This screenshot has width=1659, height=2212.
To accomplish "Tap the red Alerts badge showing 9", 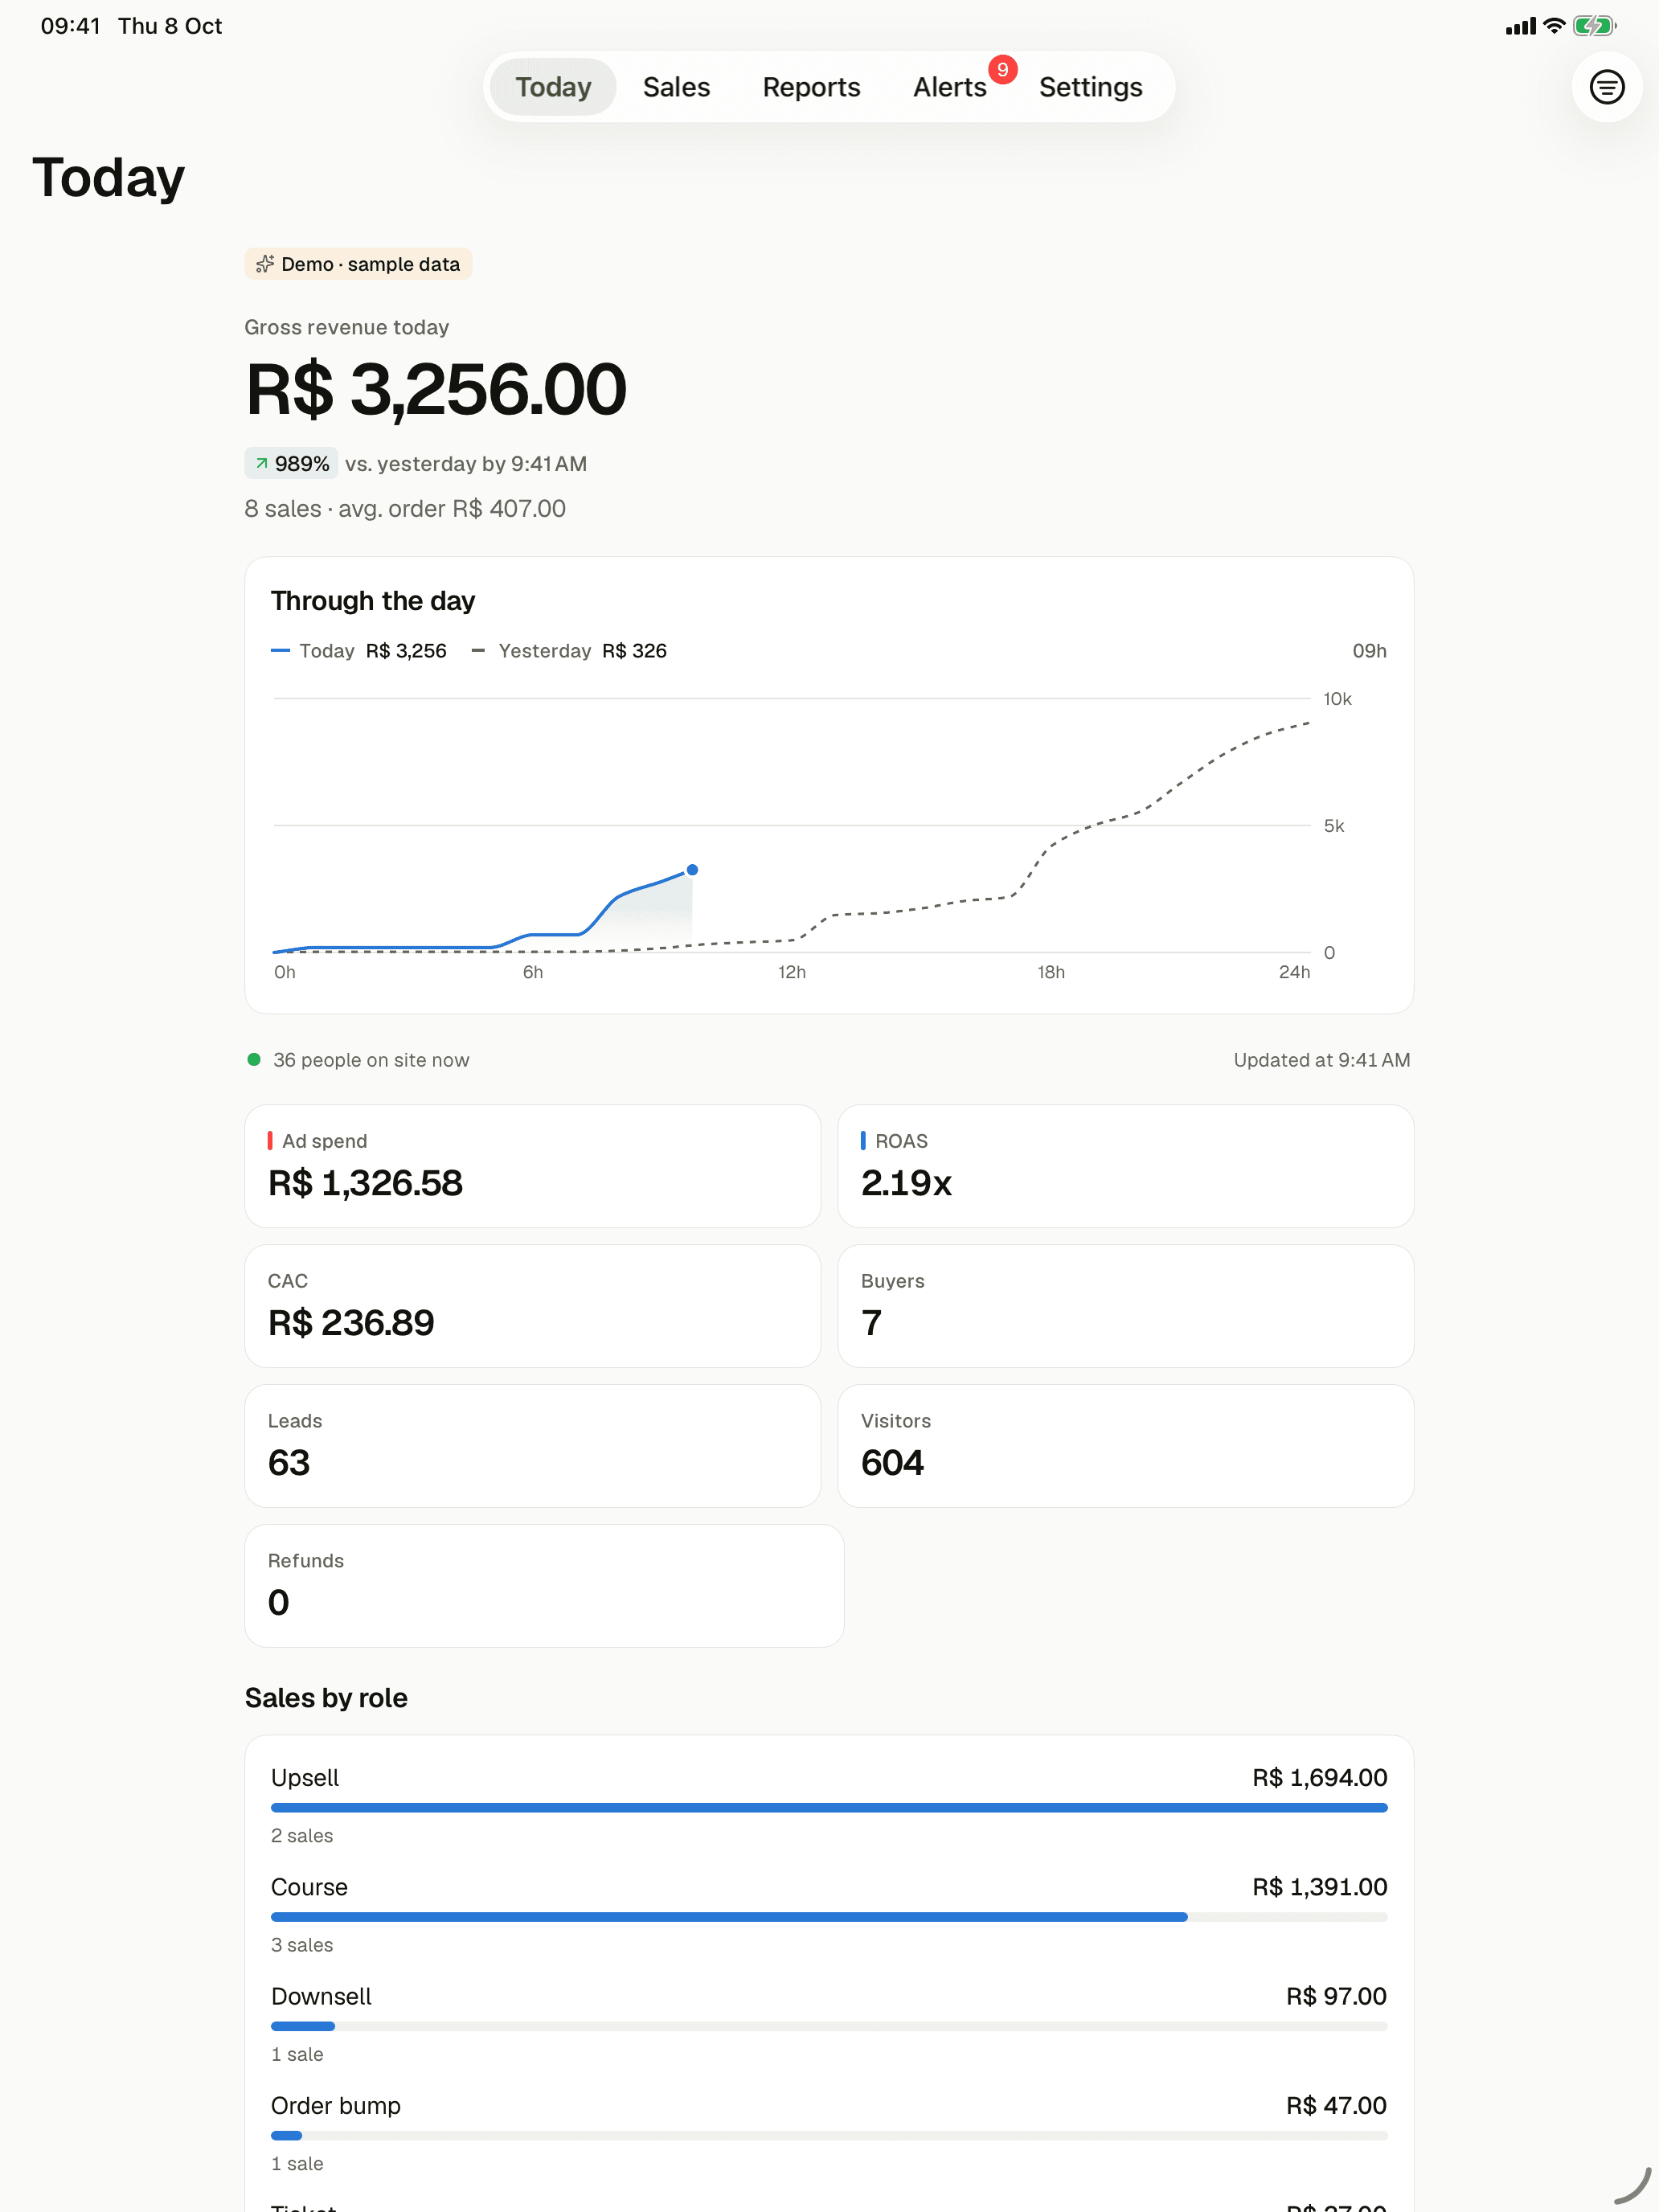I will pos(1002,69).
